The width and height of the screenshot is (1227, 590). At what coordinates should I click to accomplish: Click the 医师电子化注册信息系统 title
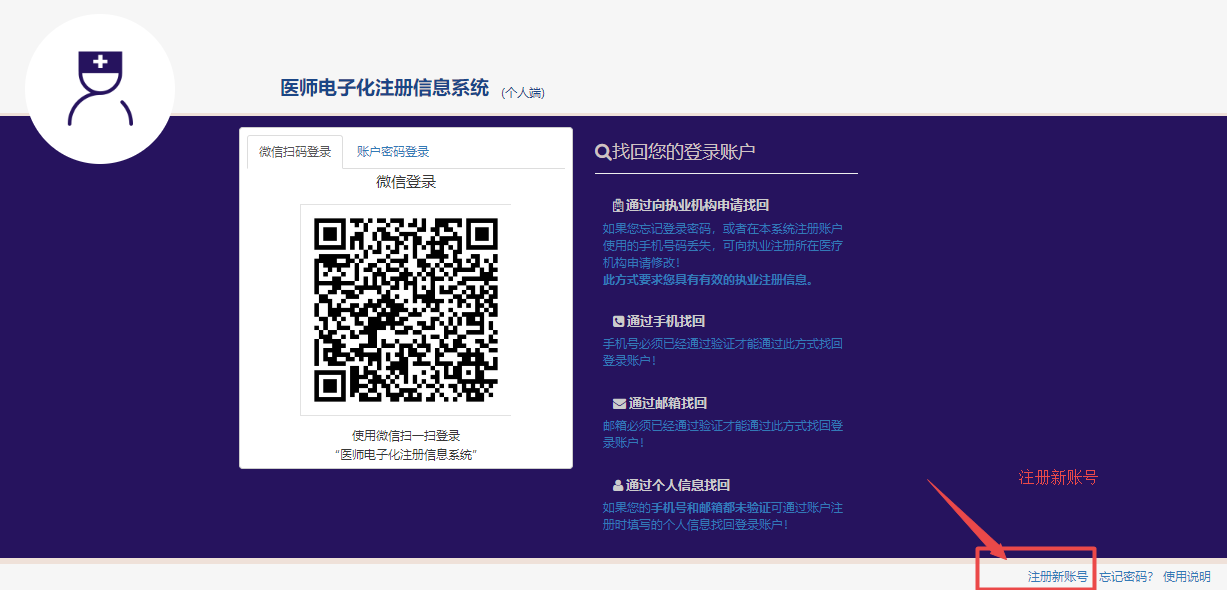coord(385,88)
